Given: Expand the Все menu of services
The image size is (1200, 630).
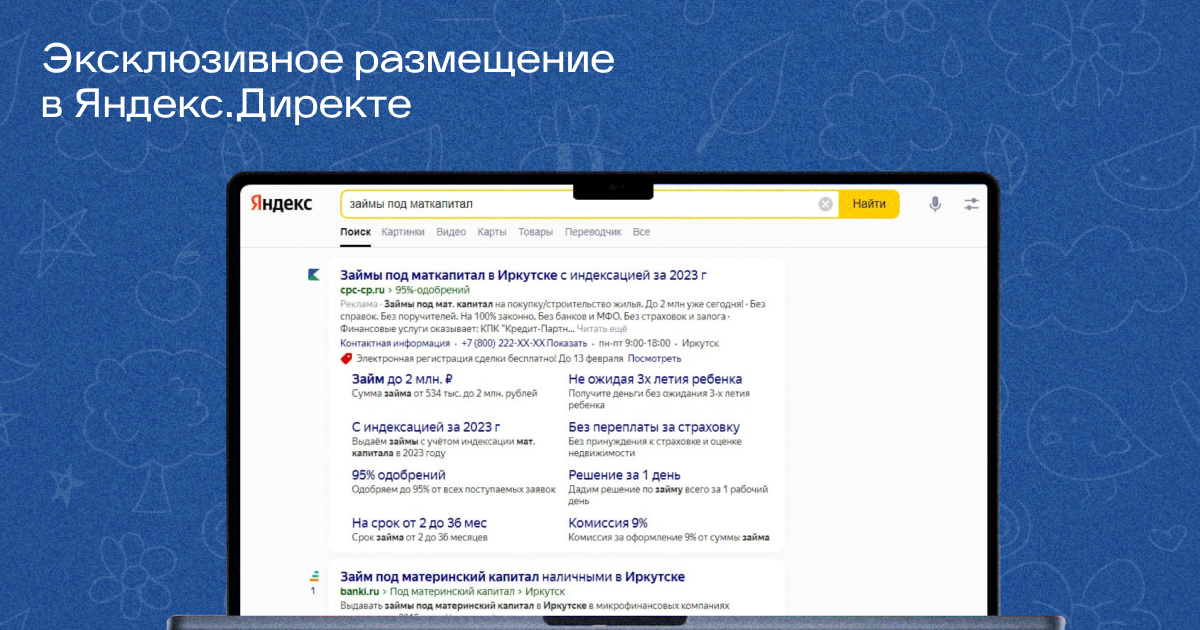Looking at the screenshot, I should pos(641,232).
